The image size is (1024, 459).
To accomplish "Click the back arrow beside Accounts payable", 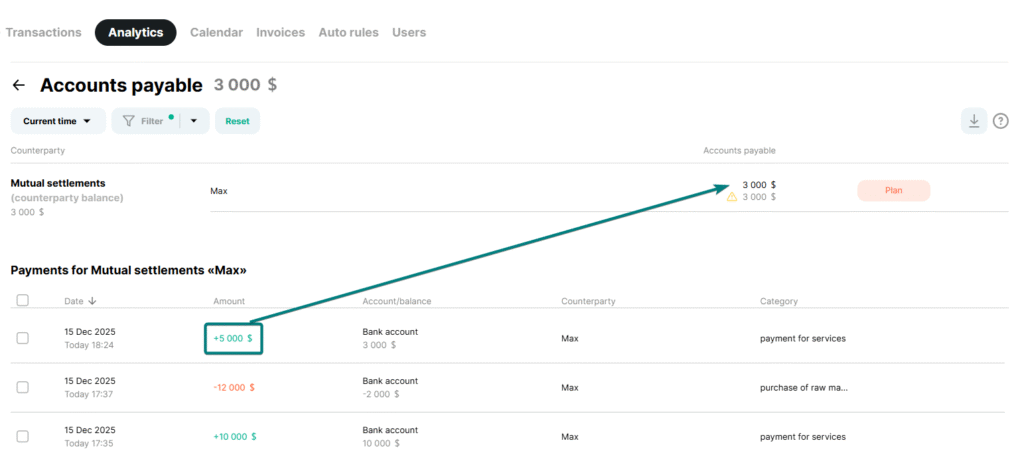I will [x=18, y=86].
